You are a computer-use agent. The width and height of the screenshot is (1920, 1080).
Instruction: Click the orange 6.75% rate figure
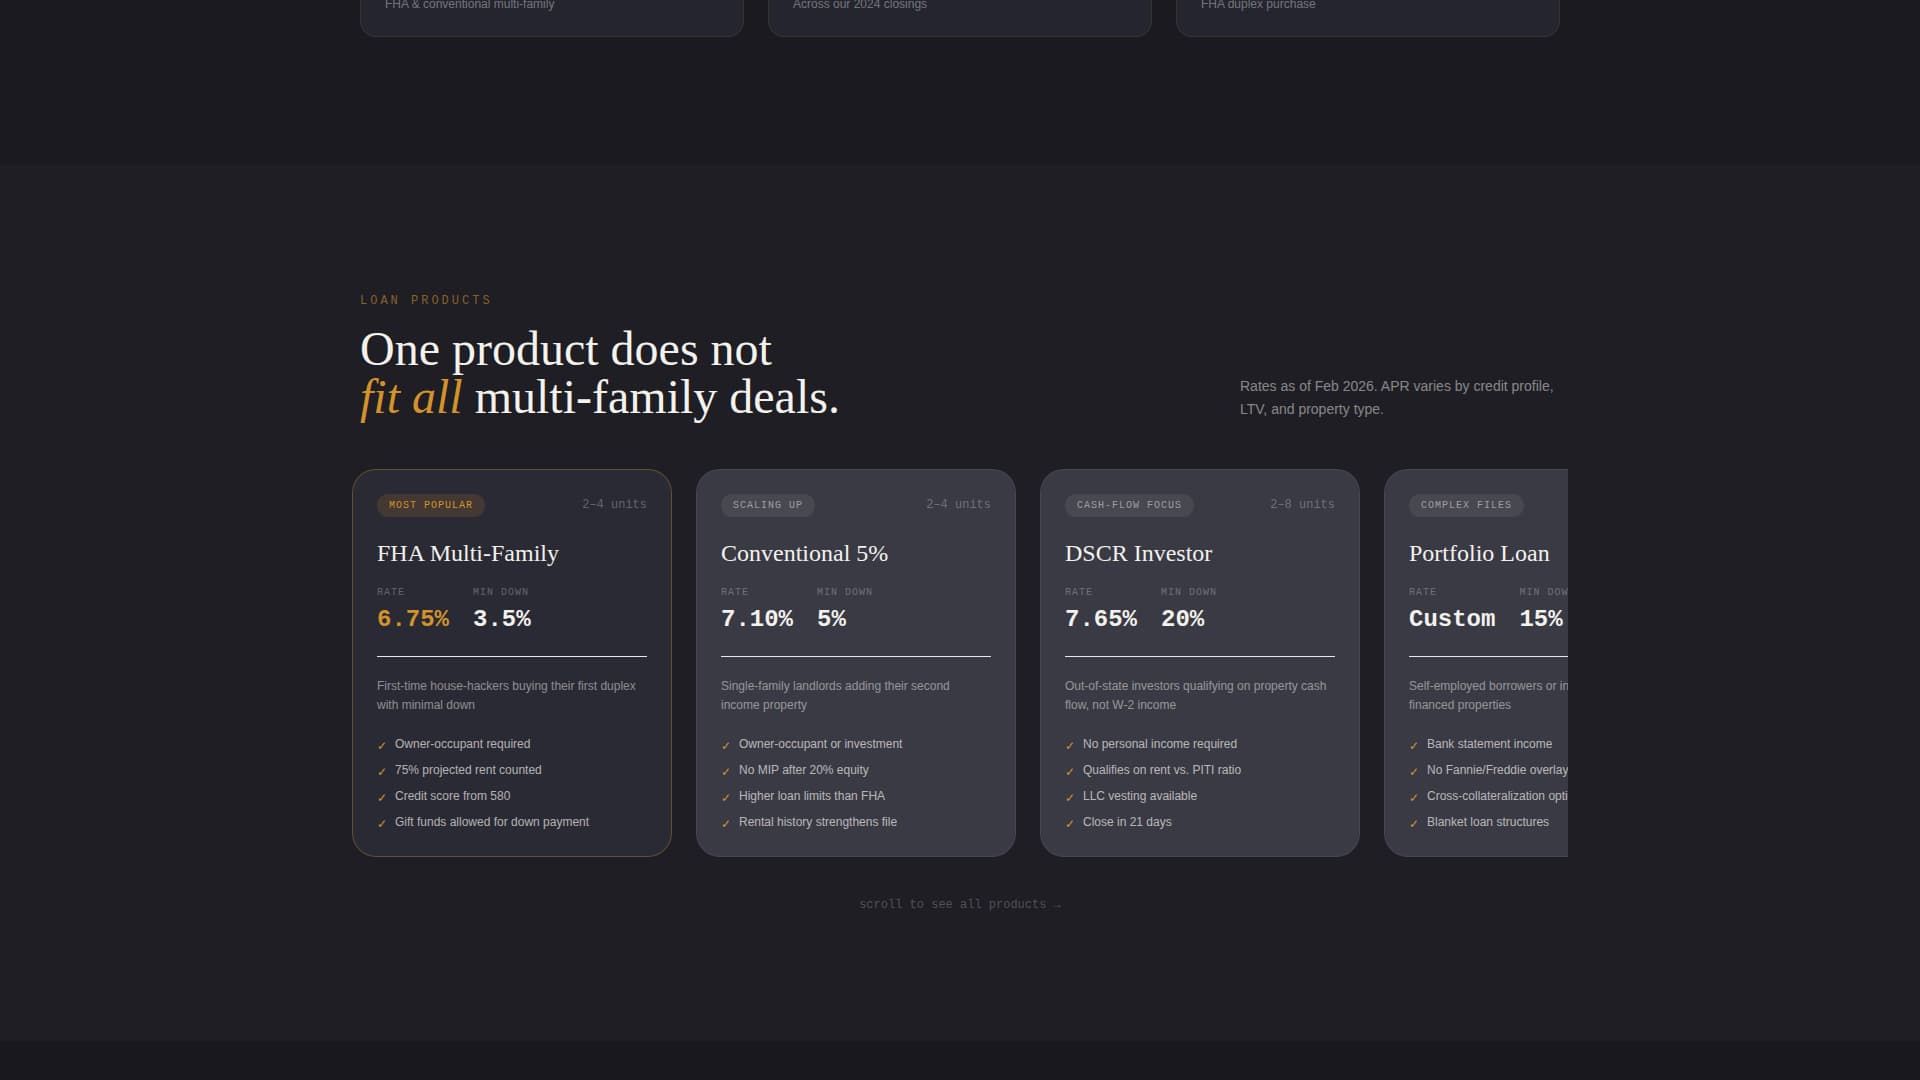point(413,618)
